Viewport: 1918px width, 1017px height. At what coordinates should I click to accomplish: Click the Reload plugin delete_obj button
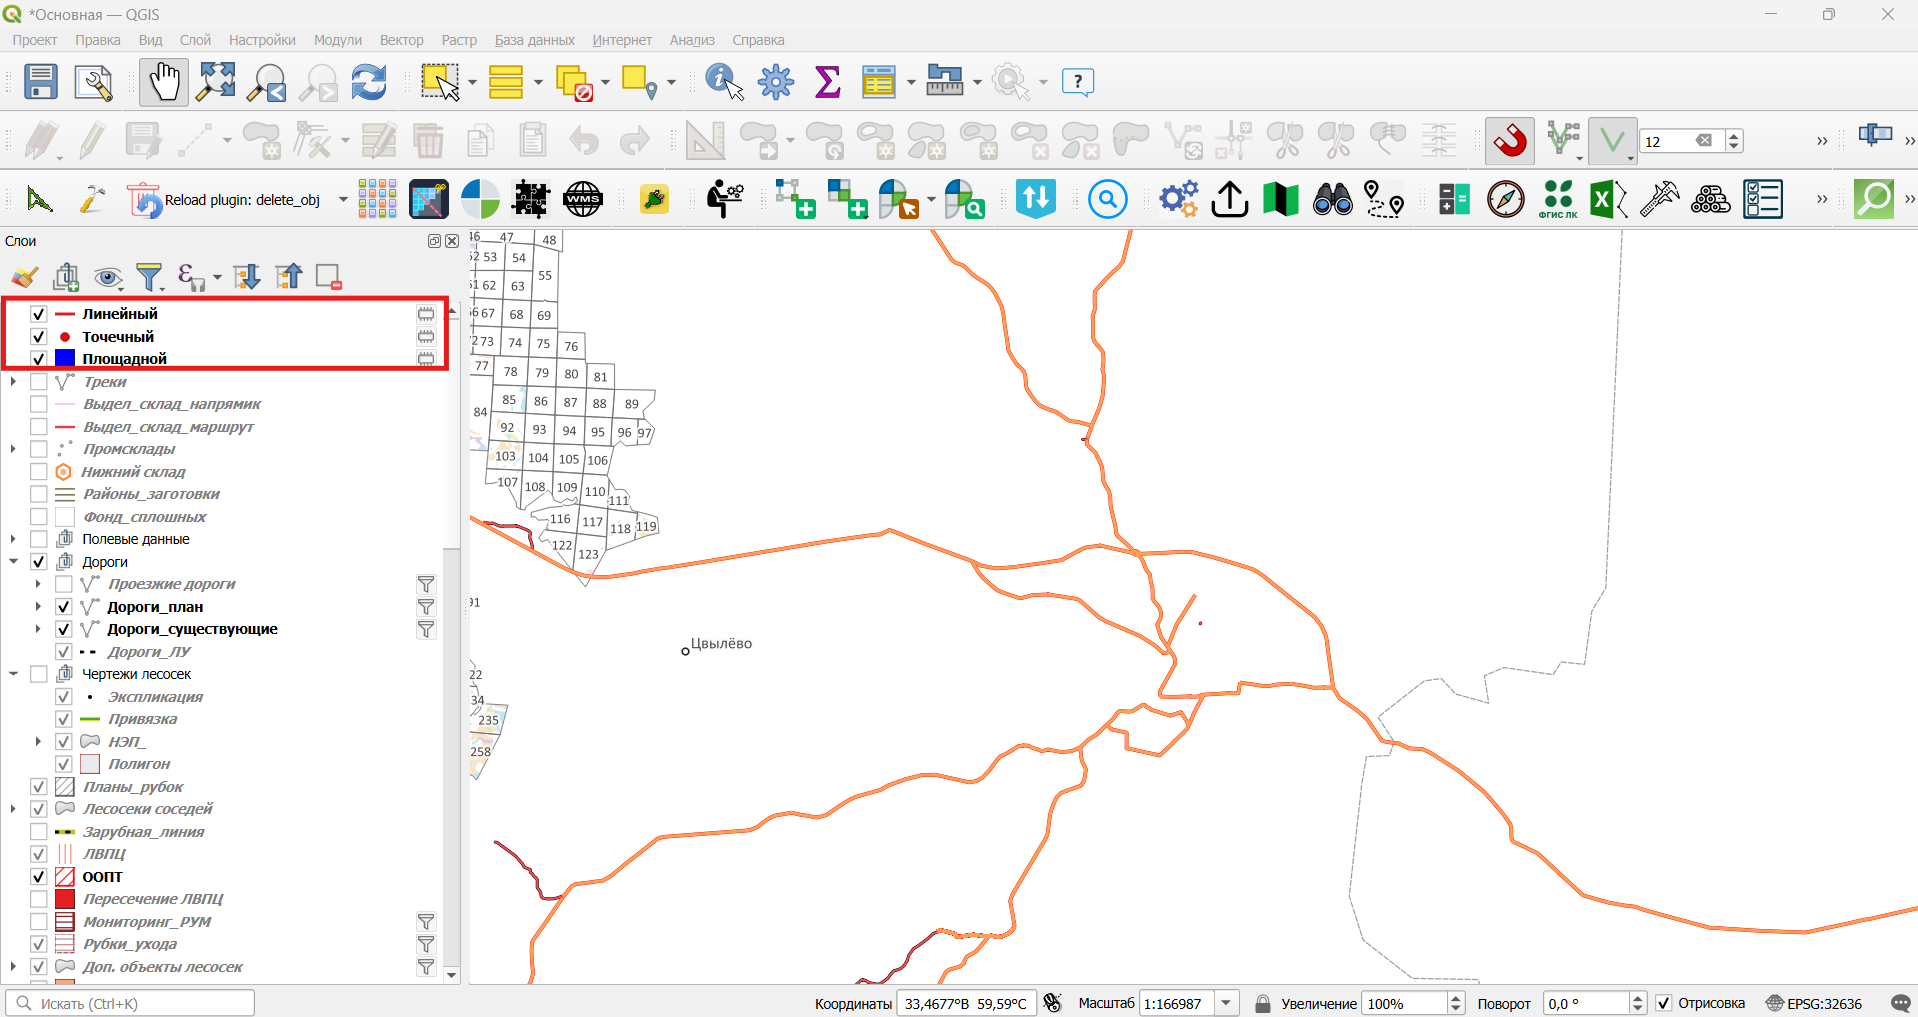pos(225,200)
